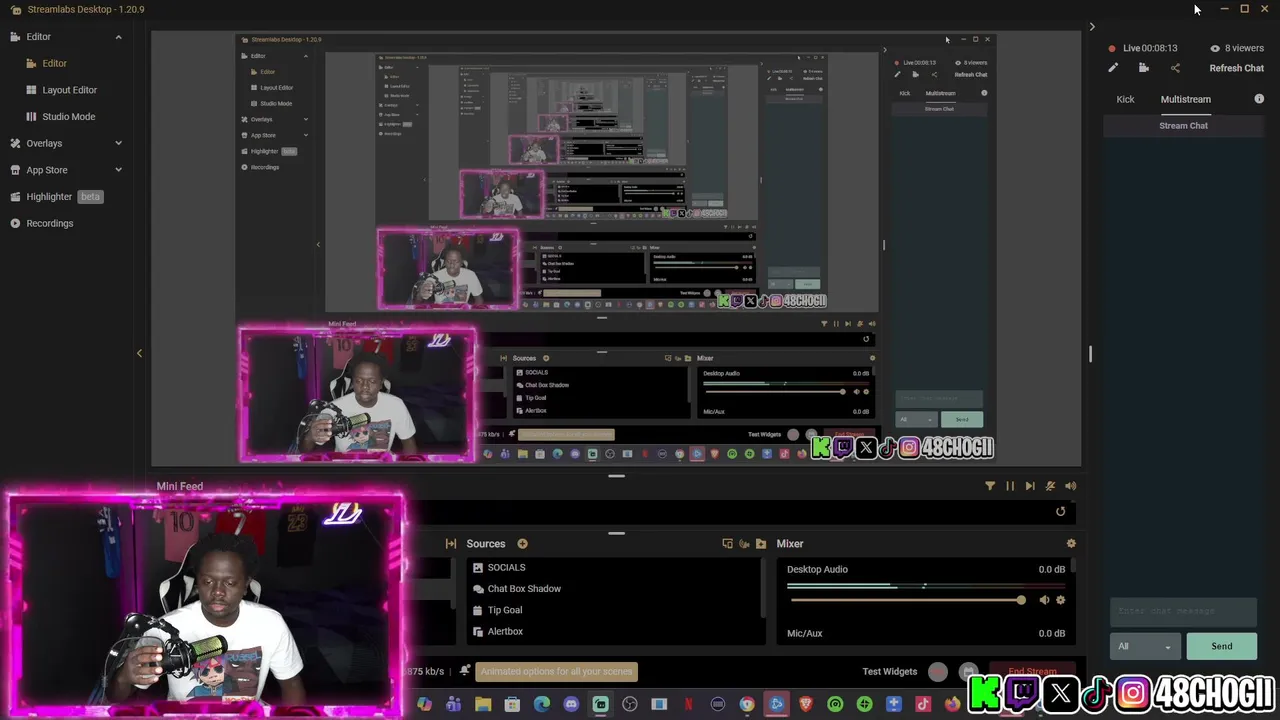Collapse the Editor sidebar group
This screenshot has width=1280, height=720.
pos(118,37)
